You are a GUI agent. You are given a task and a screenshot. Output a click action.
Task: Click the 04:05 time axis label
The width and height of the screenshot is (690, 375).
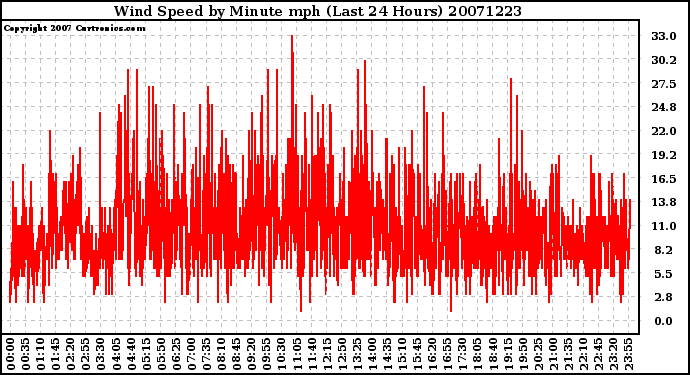click(x=116, y=354)
